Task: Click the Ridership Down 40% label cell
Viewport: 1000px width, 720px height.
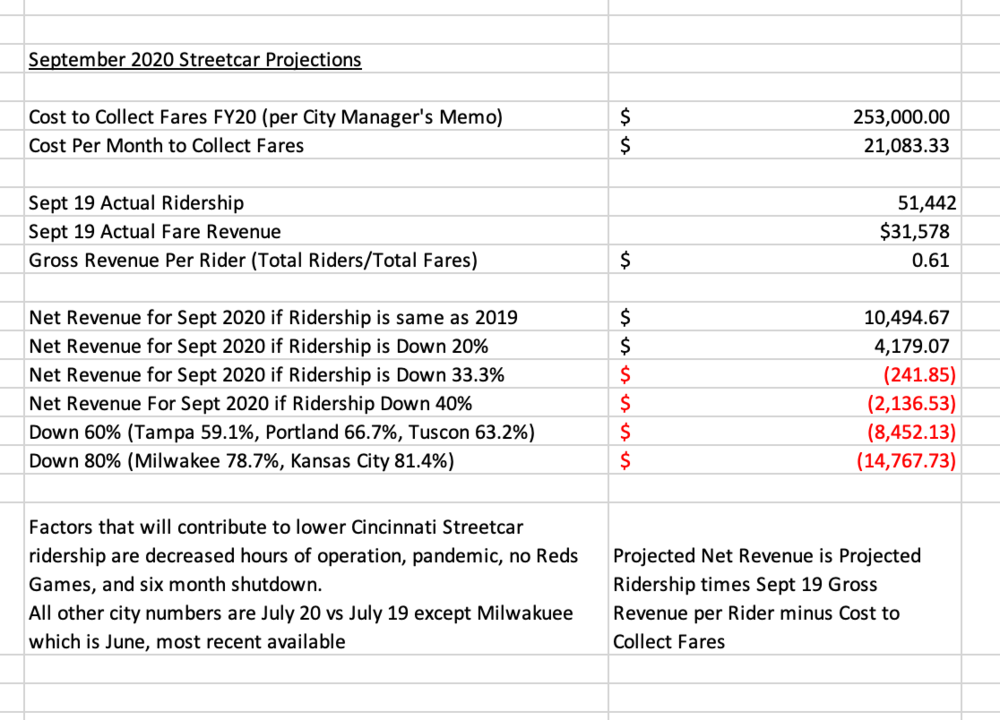Action: 316,403
